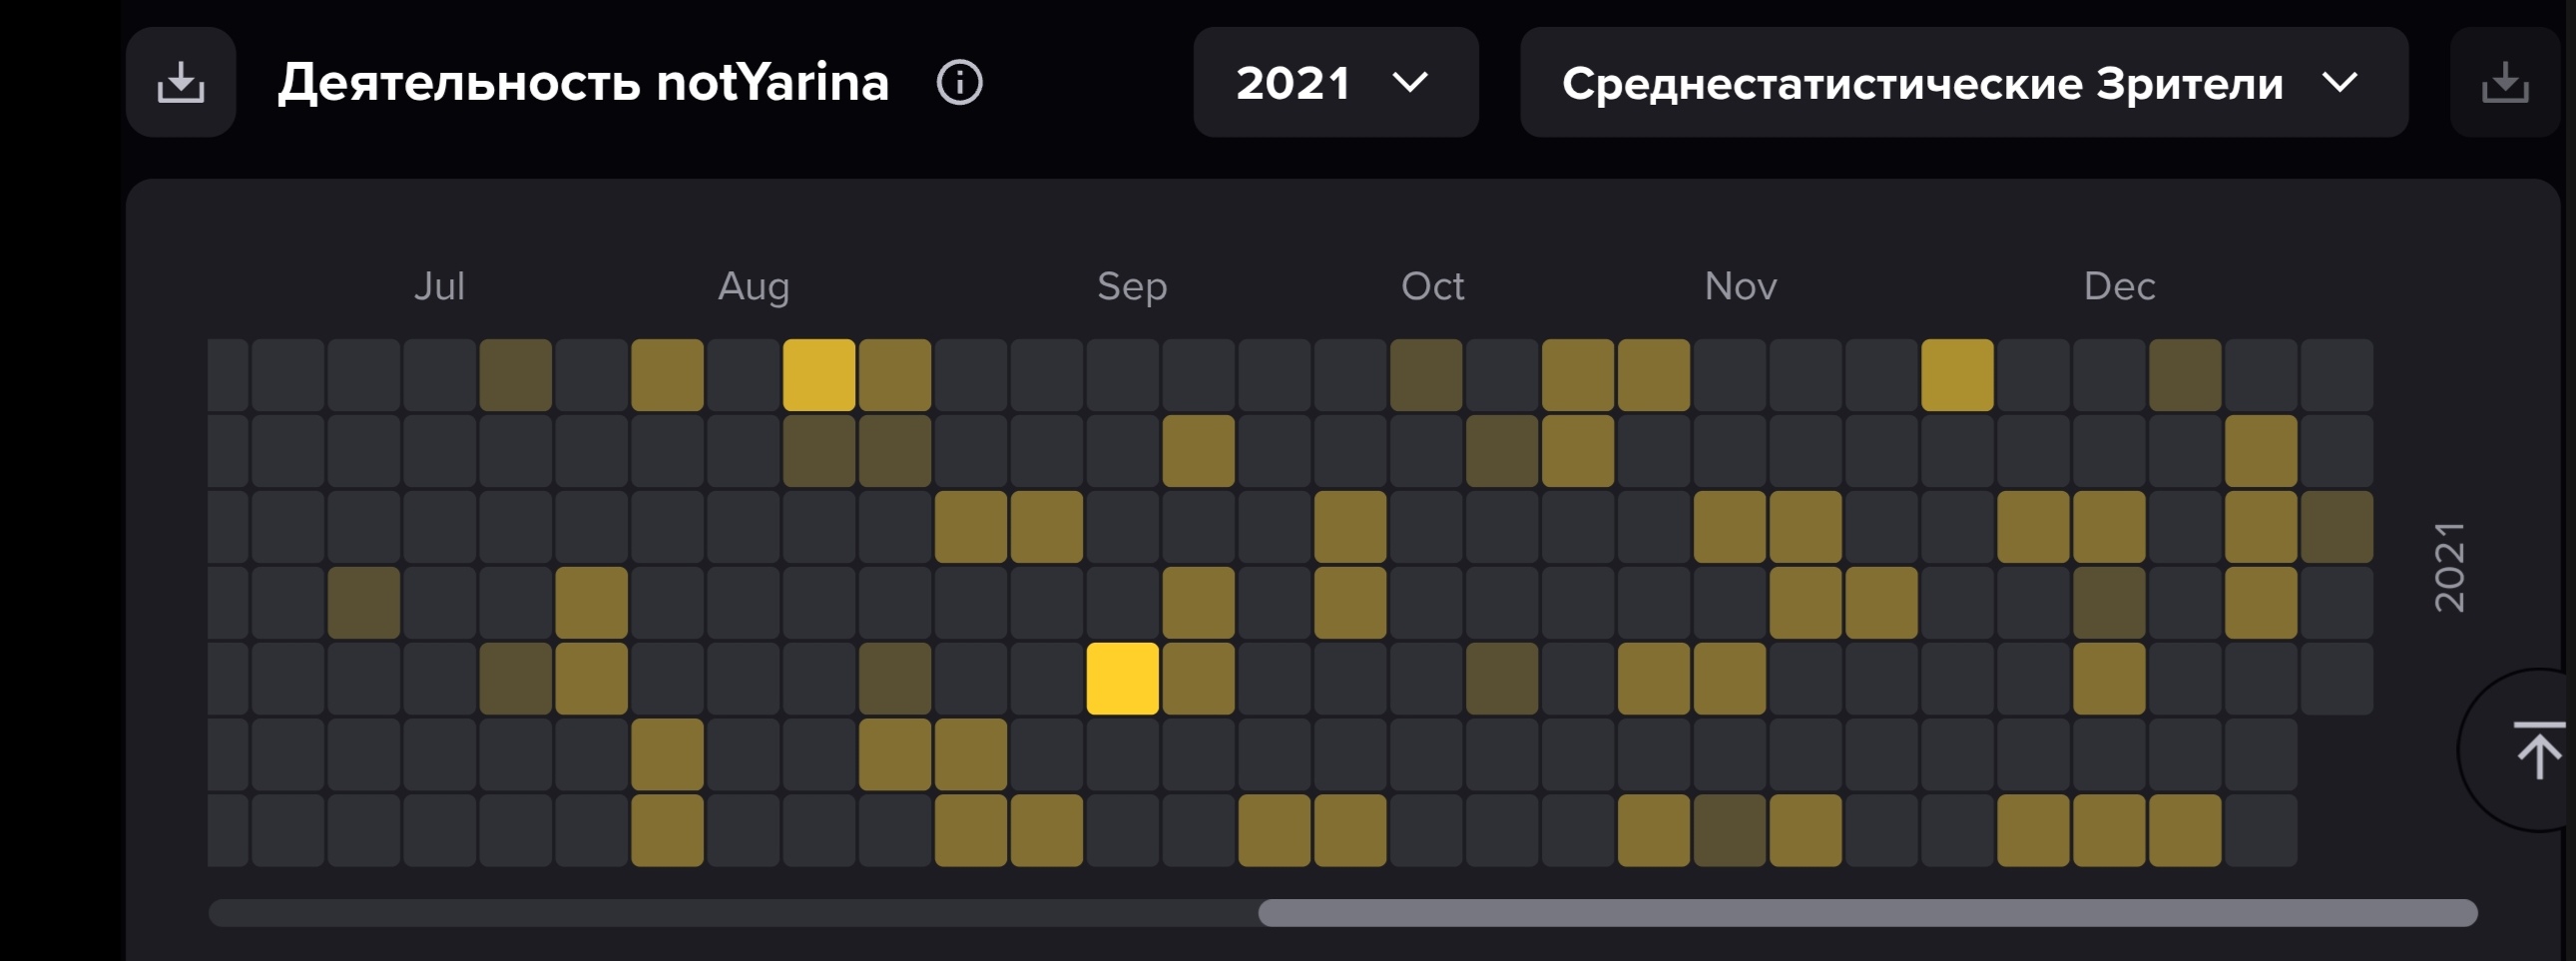Screen dimensions: 2576x961
Task: Click the Деятельность notYarina heading
Action: [583, 82]
